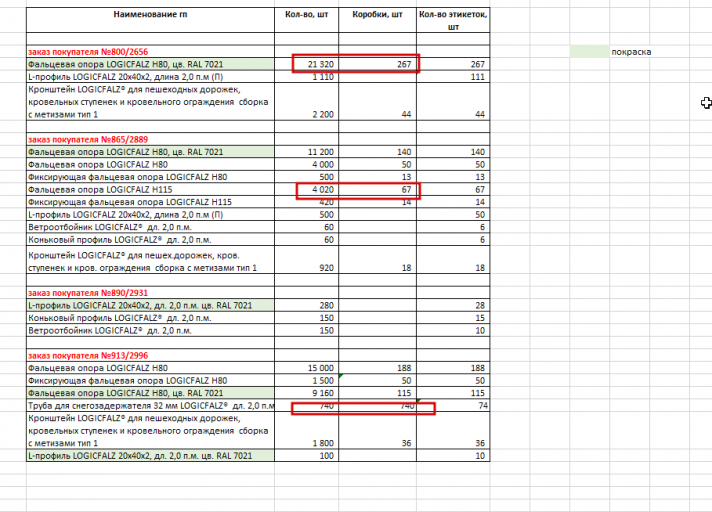Select the cell "заказ покупателя №865/2889"
Screen dimensions: 712x512
click(x=150, y=139)
